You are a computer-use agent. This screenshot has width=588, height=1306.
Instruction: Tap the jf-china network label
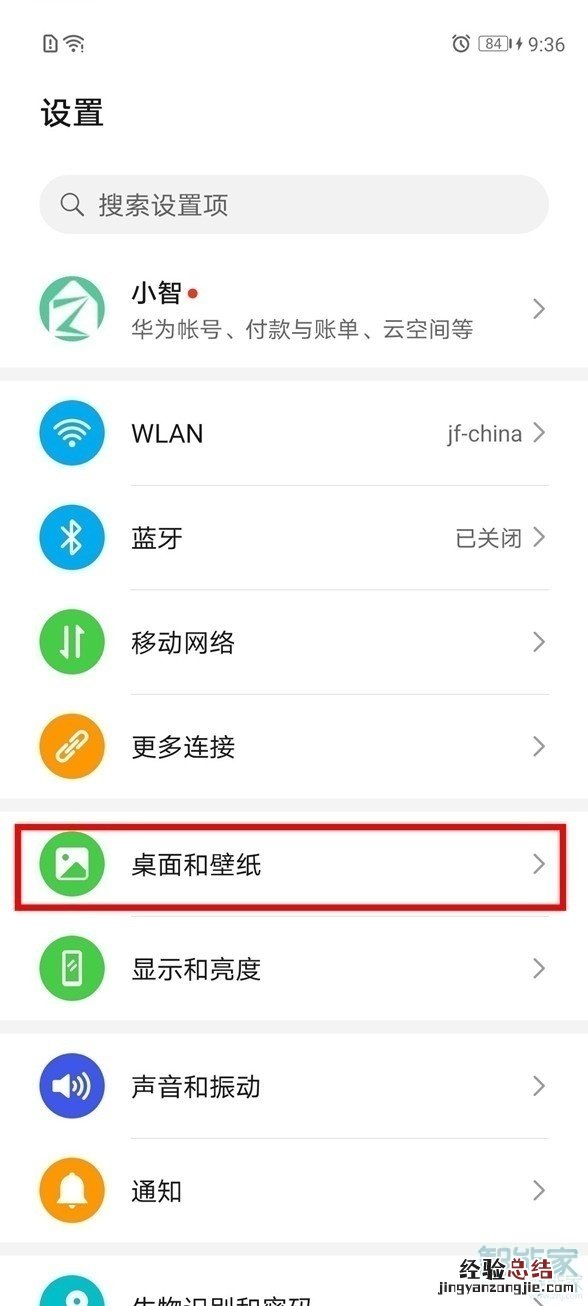[x=484, y=434]
